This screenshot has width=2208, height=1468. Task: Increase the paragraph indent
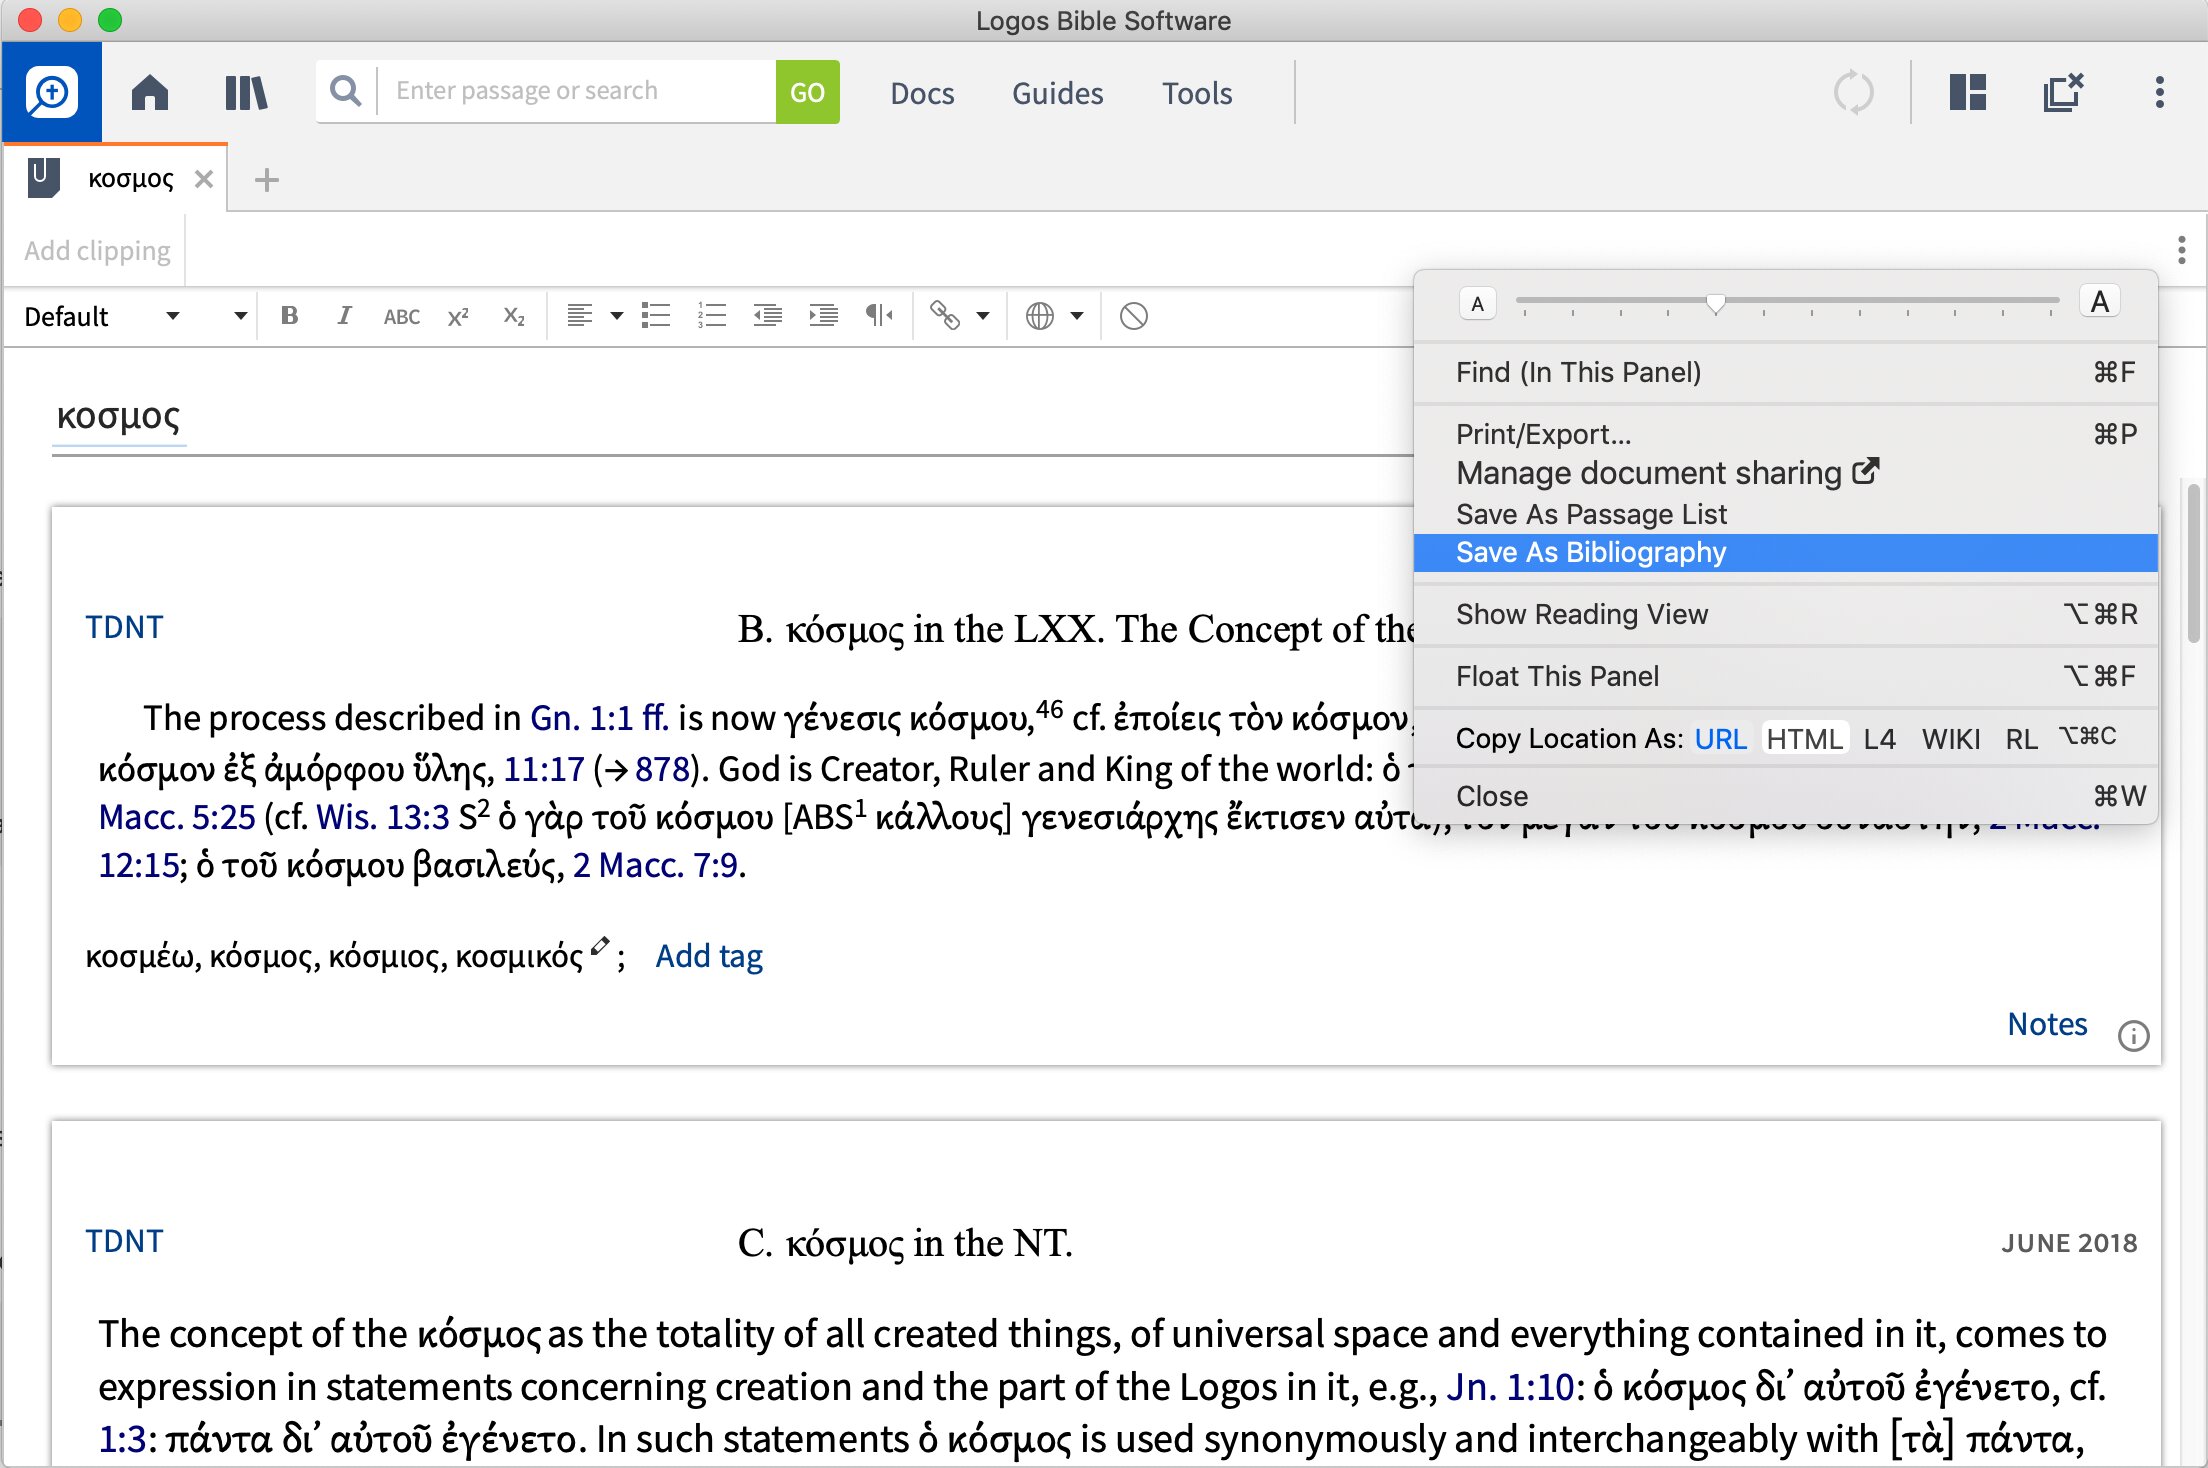tap(823, 316)
